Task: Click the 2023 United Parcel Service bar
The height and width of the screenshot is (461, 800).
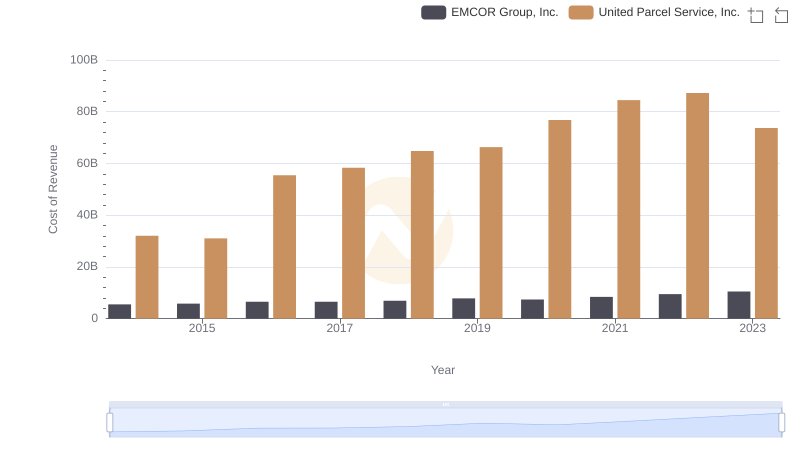Action: [766, 223]
